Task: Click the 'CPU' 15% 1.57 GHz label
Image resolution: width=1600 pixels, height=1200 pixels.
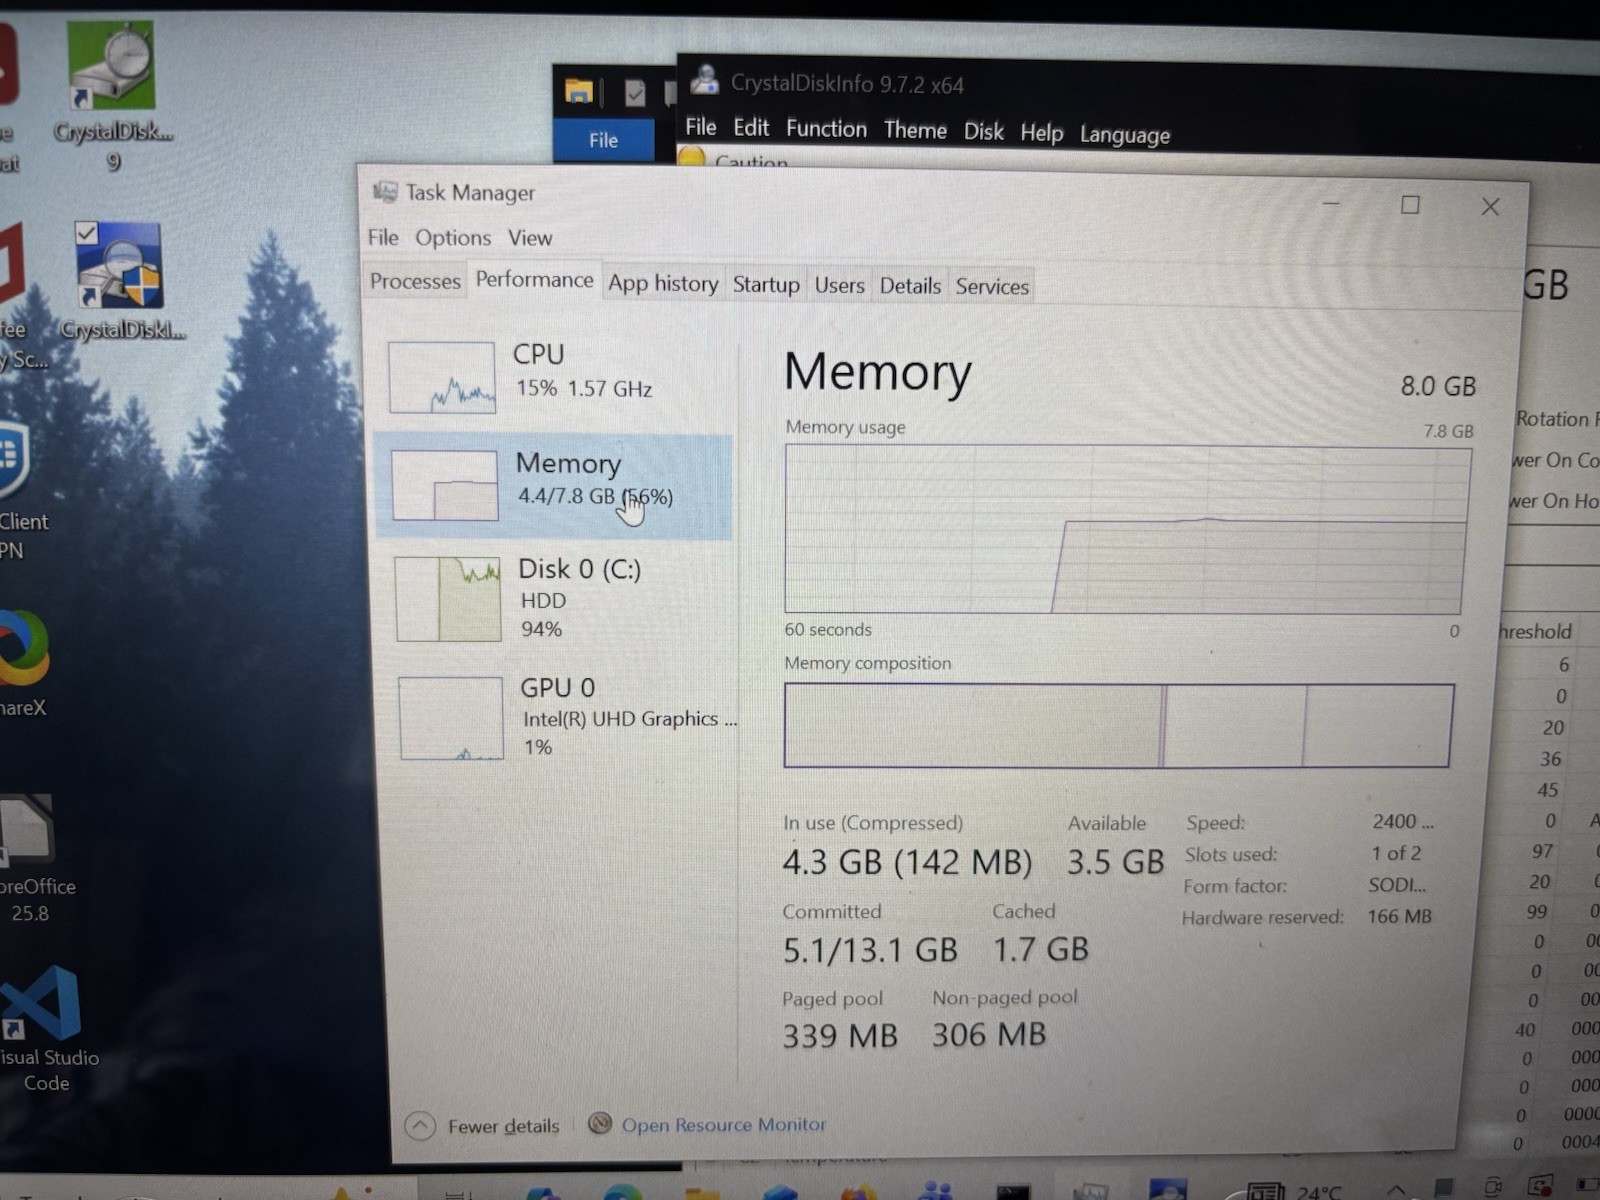Action: (582, 371)
